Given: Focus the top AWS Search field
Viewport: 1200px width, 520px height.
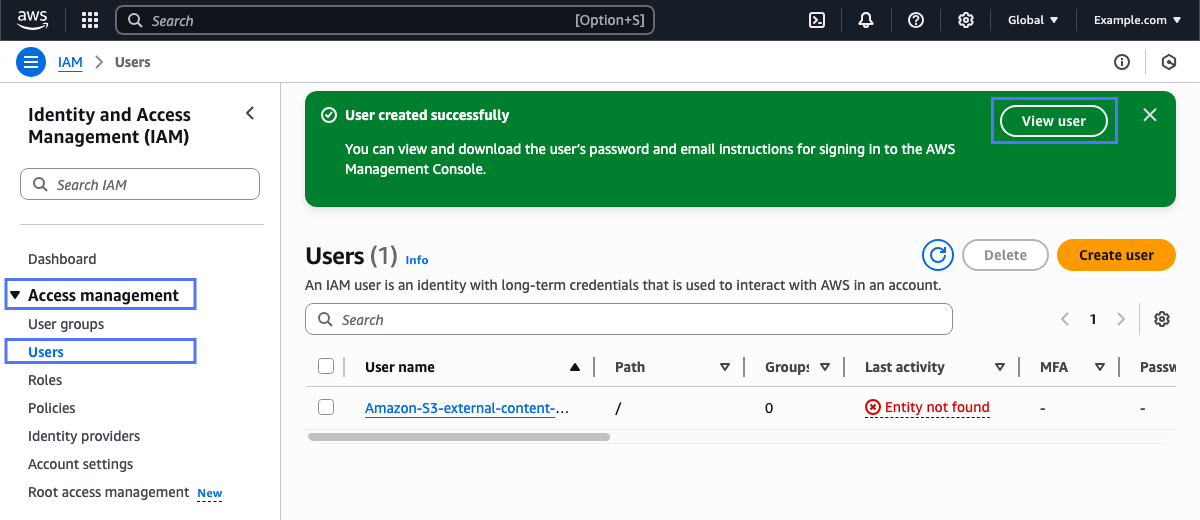Looking at the screenshot, I should [385, 20].
